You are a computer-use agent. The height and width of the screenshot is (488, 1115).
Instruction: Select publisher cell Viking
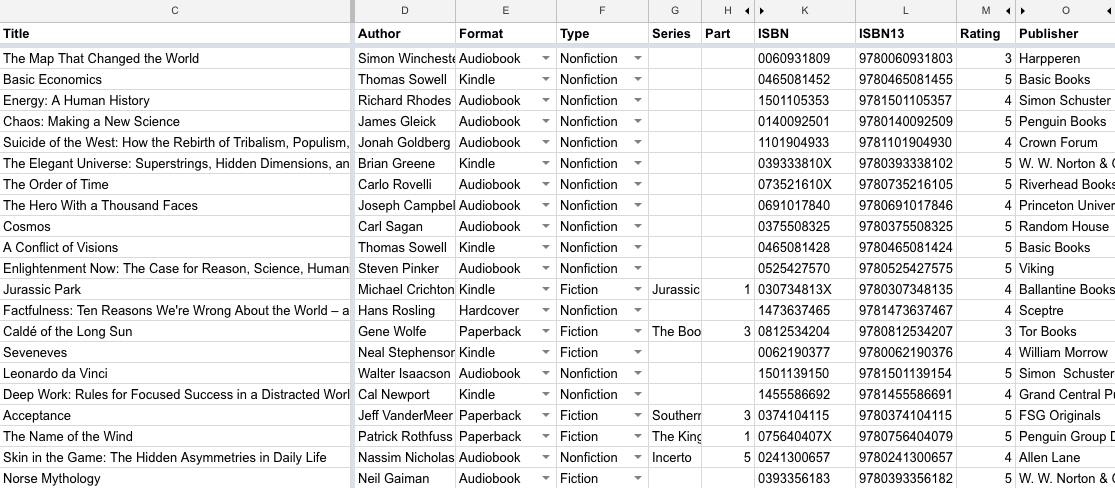click(x=1065, y=268)
